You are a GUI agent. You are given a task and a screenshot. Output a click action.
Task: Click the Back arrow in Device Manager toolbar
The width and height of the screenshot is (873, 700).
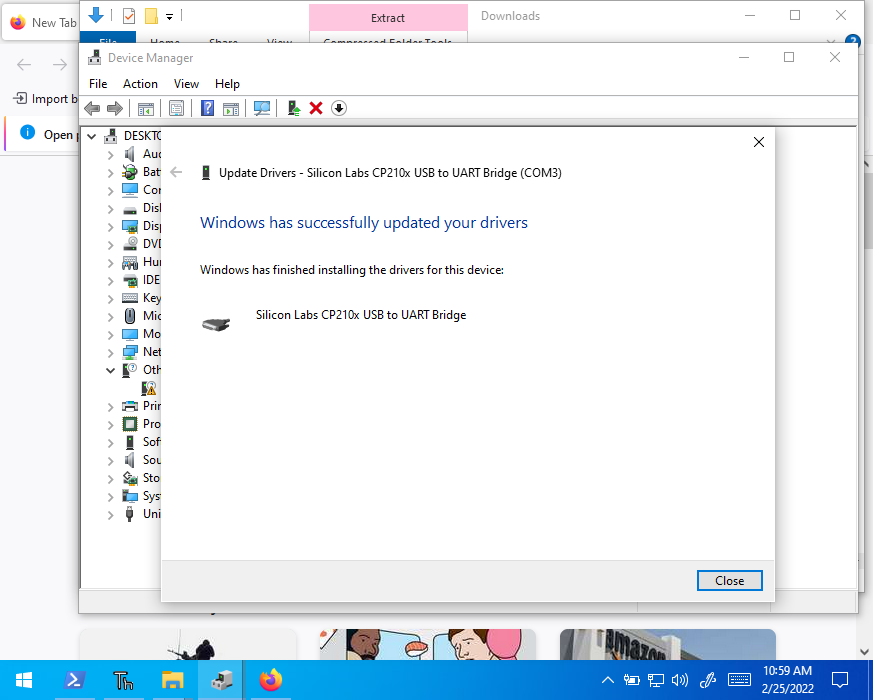click(92, 108)
